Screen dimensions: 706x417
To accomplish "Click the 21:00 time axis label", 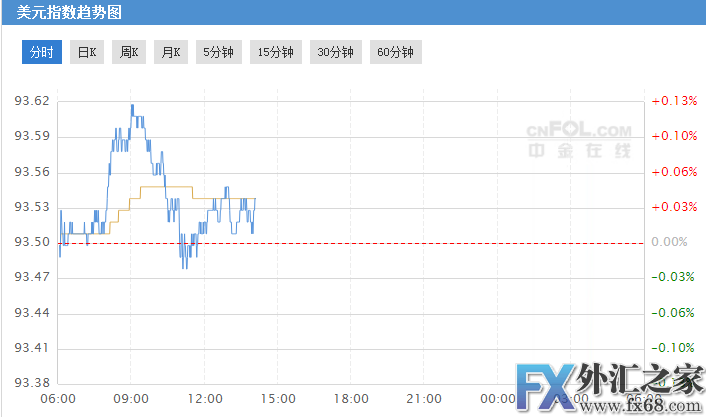I will pos(423,399).
